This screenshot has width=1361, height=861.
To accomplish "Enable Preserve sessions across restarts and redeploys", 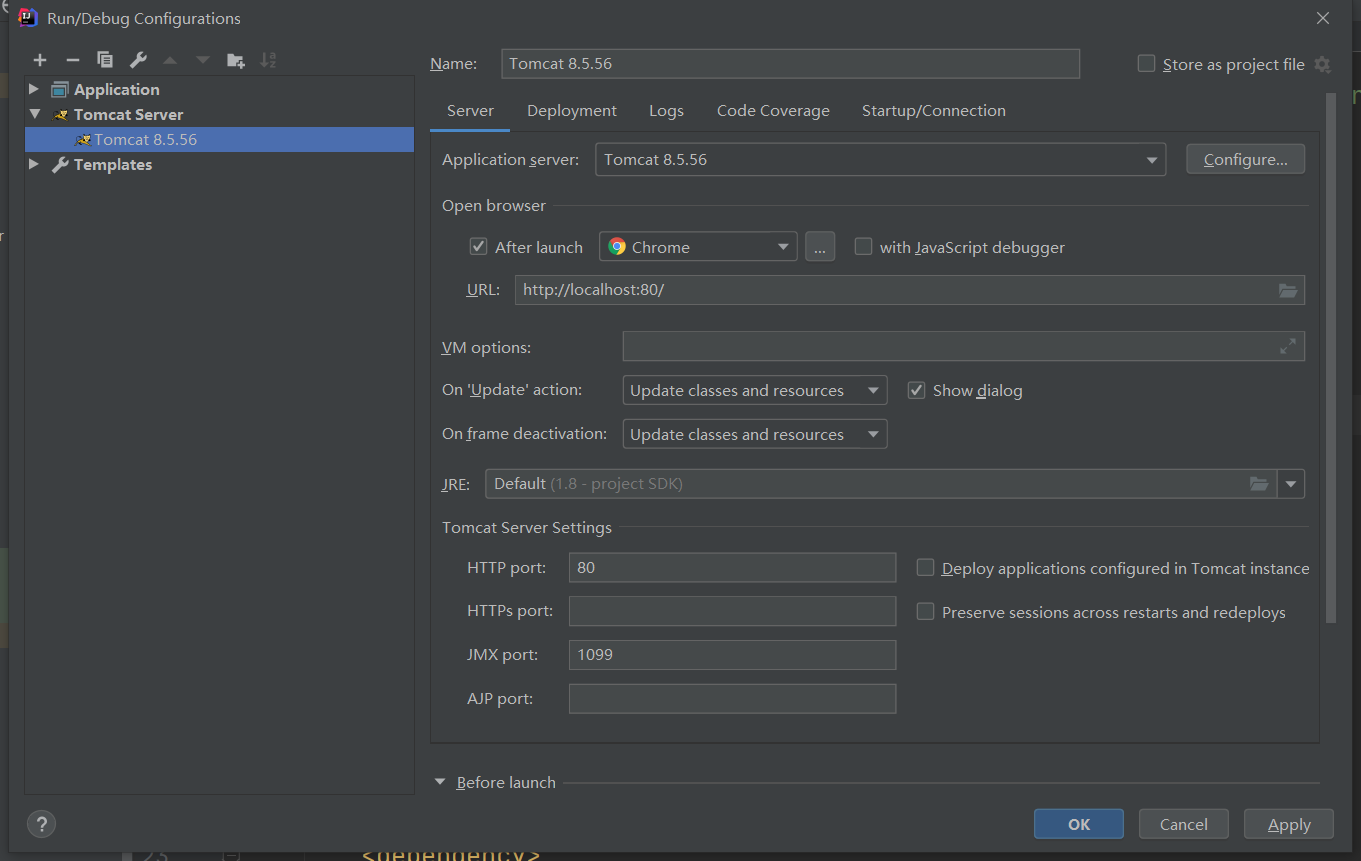I will tap(926, 612).
